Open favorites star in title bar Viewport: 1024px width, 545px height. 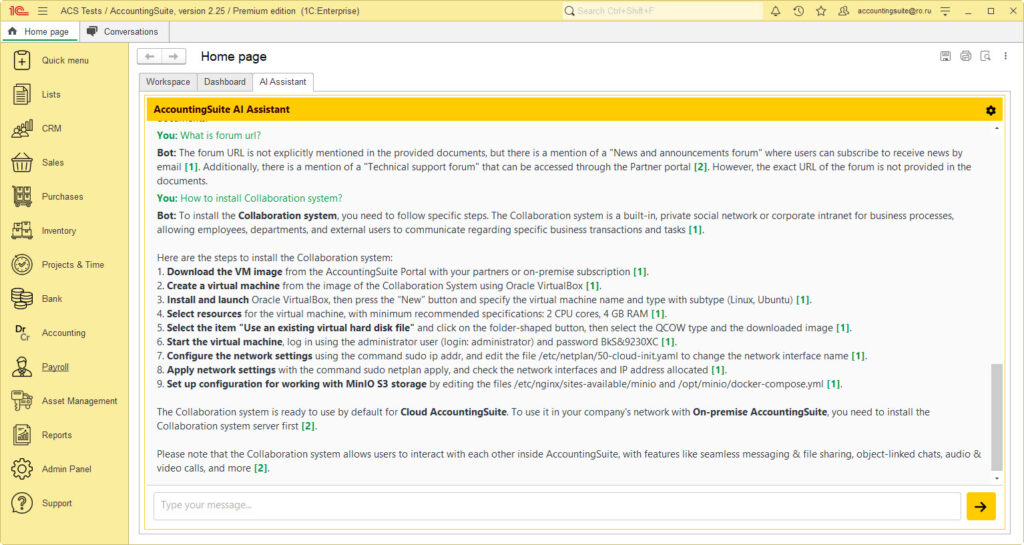click(x=821, y=11)
